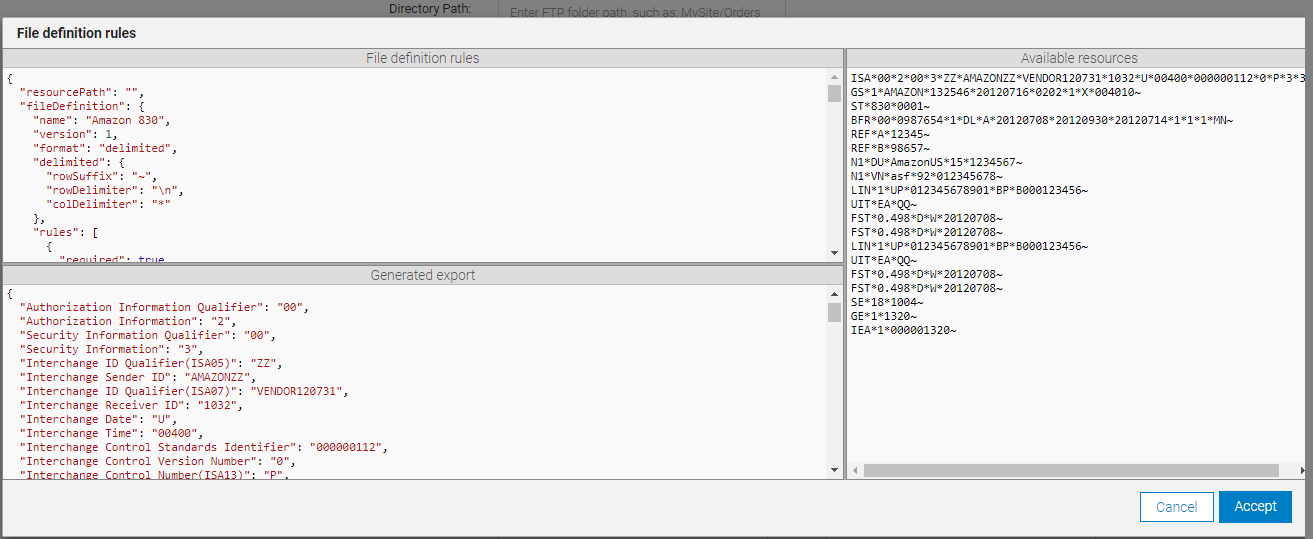Click the File definition rules vertical scrollbar thumb
The image size is (1313, 539).
(834, 93)
